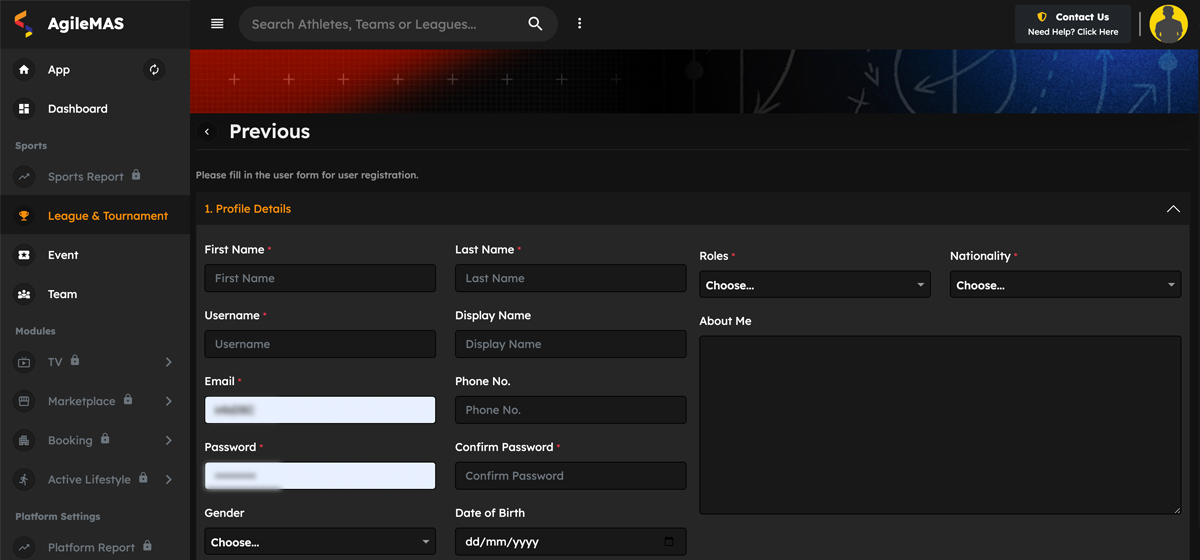This screenshot has width=1200, height=560.
Task: Open the user profile avatar
Action: tap(1168, 24)
